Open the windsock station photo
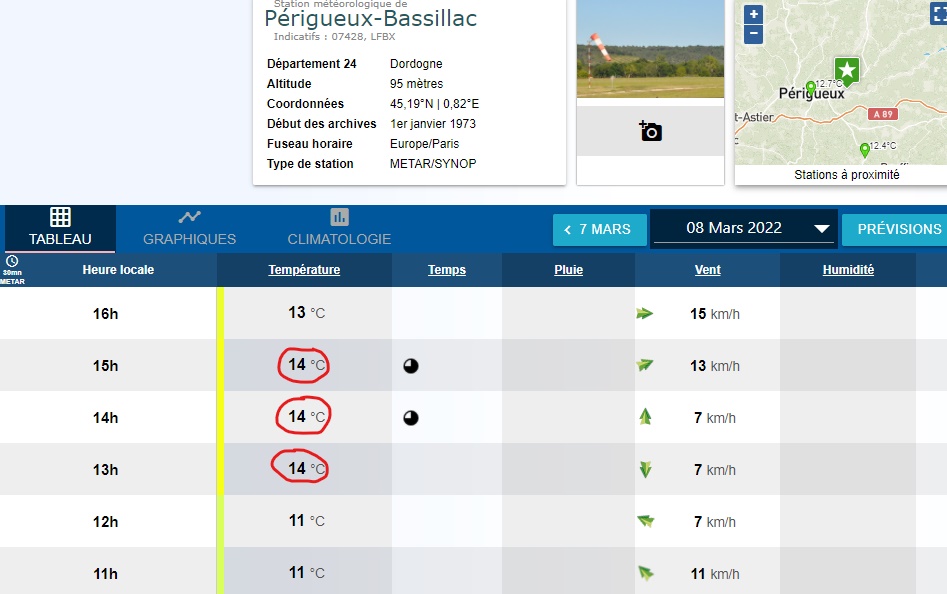The height and width of the screenshot is (594, 947). [x=650, y=49]
